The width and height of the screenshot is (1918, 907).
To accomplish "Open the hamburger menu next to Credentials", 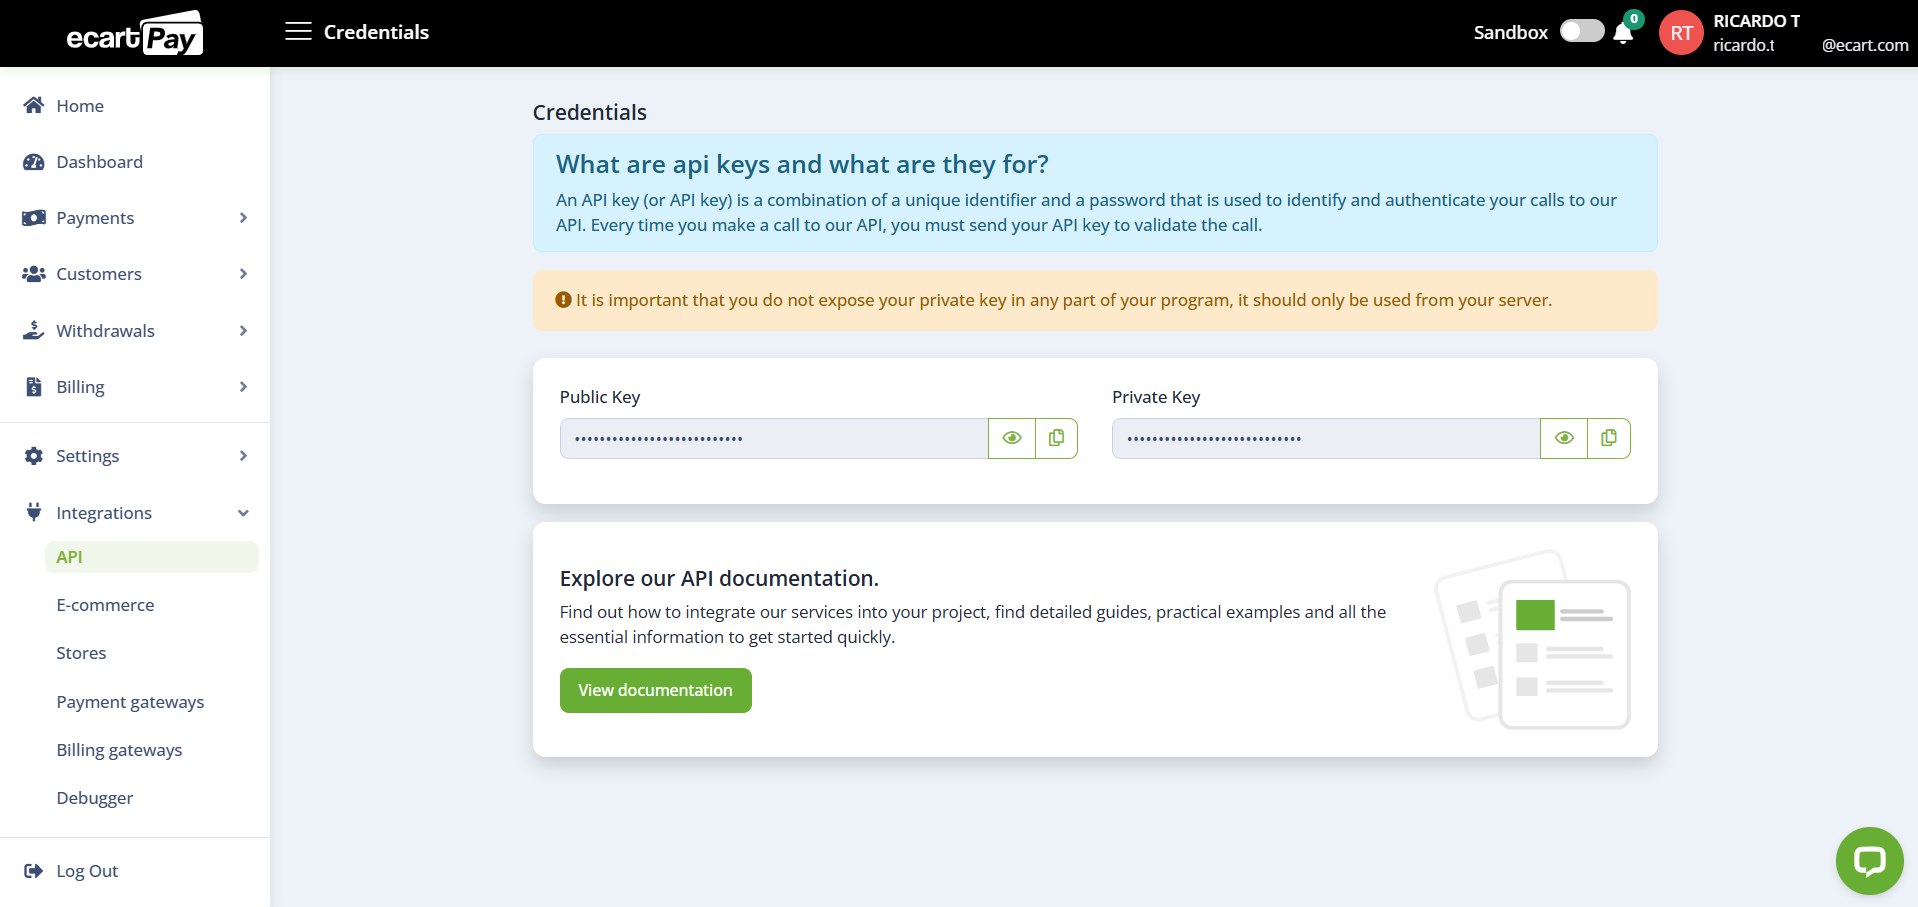I will (x=297, y=31).
